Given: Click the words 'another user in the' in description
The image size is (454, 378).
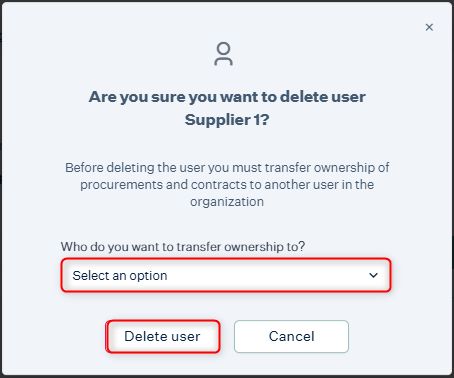Looking at the screenshot, I should 319,184.
